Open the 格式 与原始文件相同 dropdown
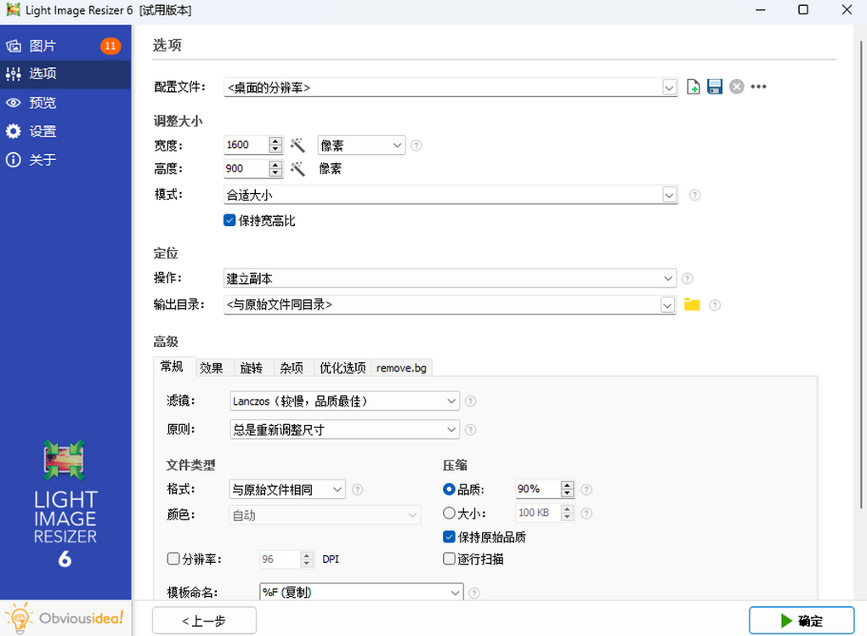This screenshot has width=867, height=636. coord(287,489)
